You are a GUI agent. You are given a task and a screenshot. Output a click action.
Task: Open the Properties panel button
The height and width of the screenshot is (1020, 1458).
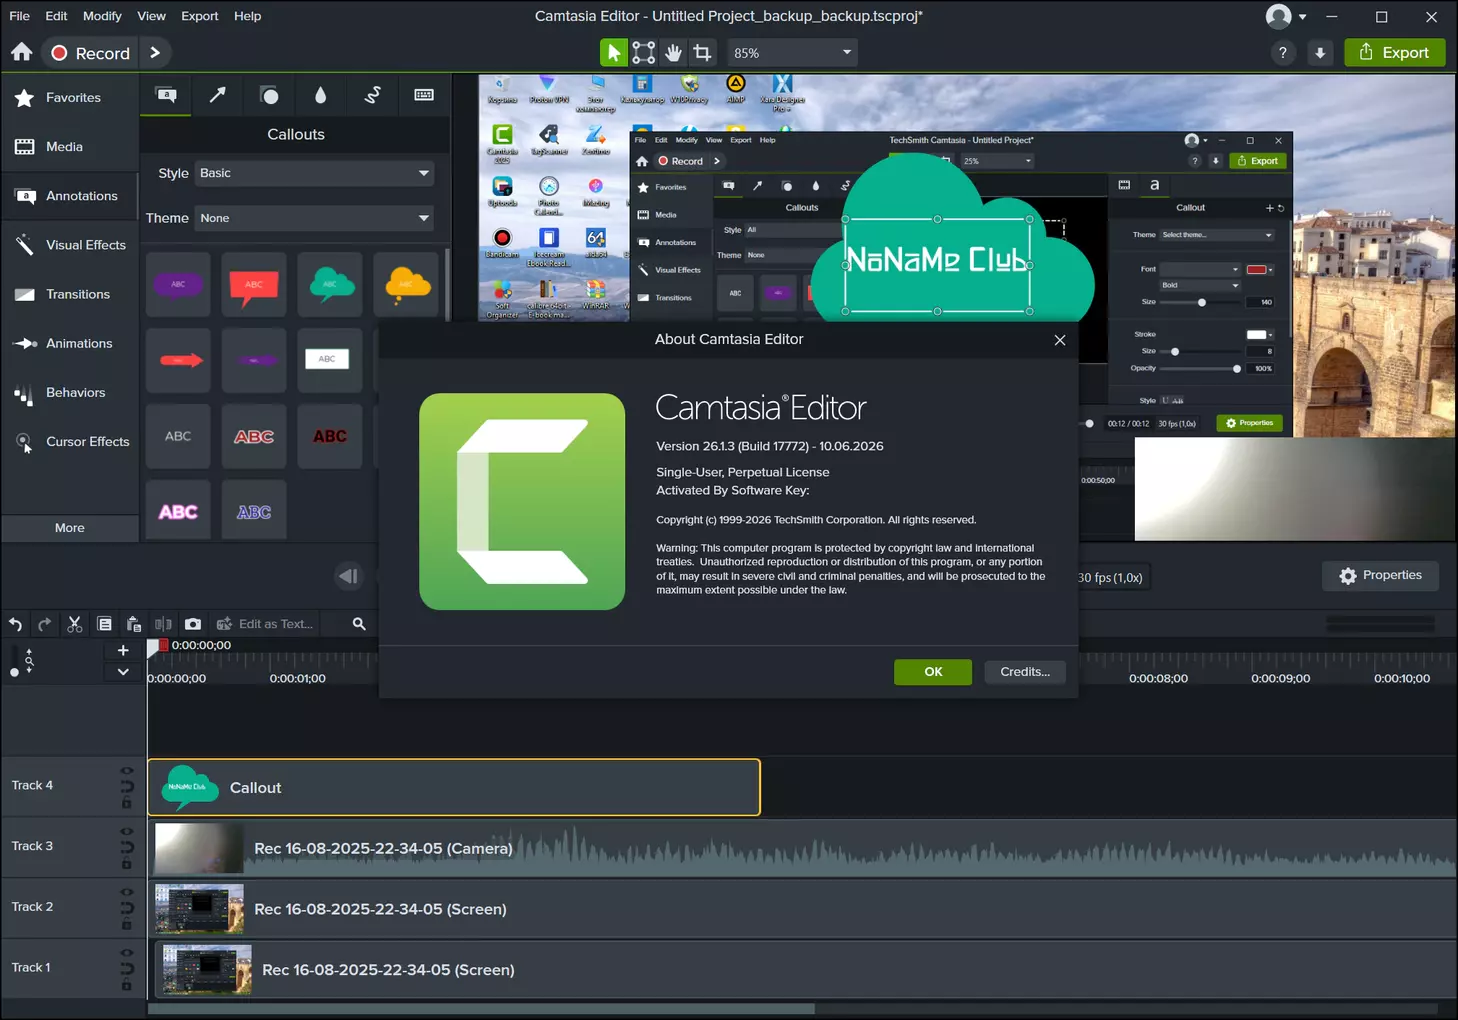[1380, 575]
